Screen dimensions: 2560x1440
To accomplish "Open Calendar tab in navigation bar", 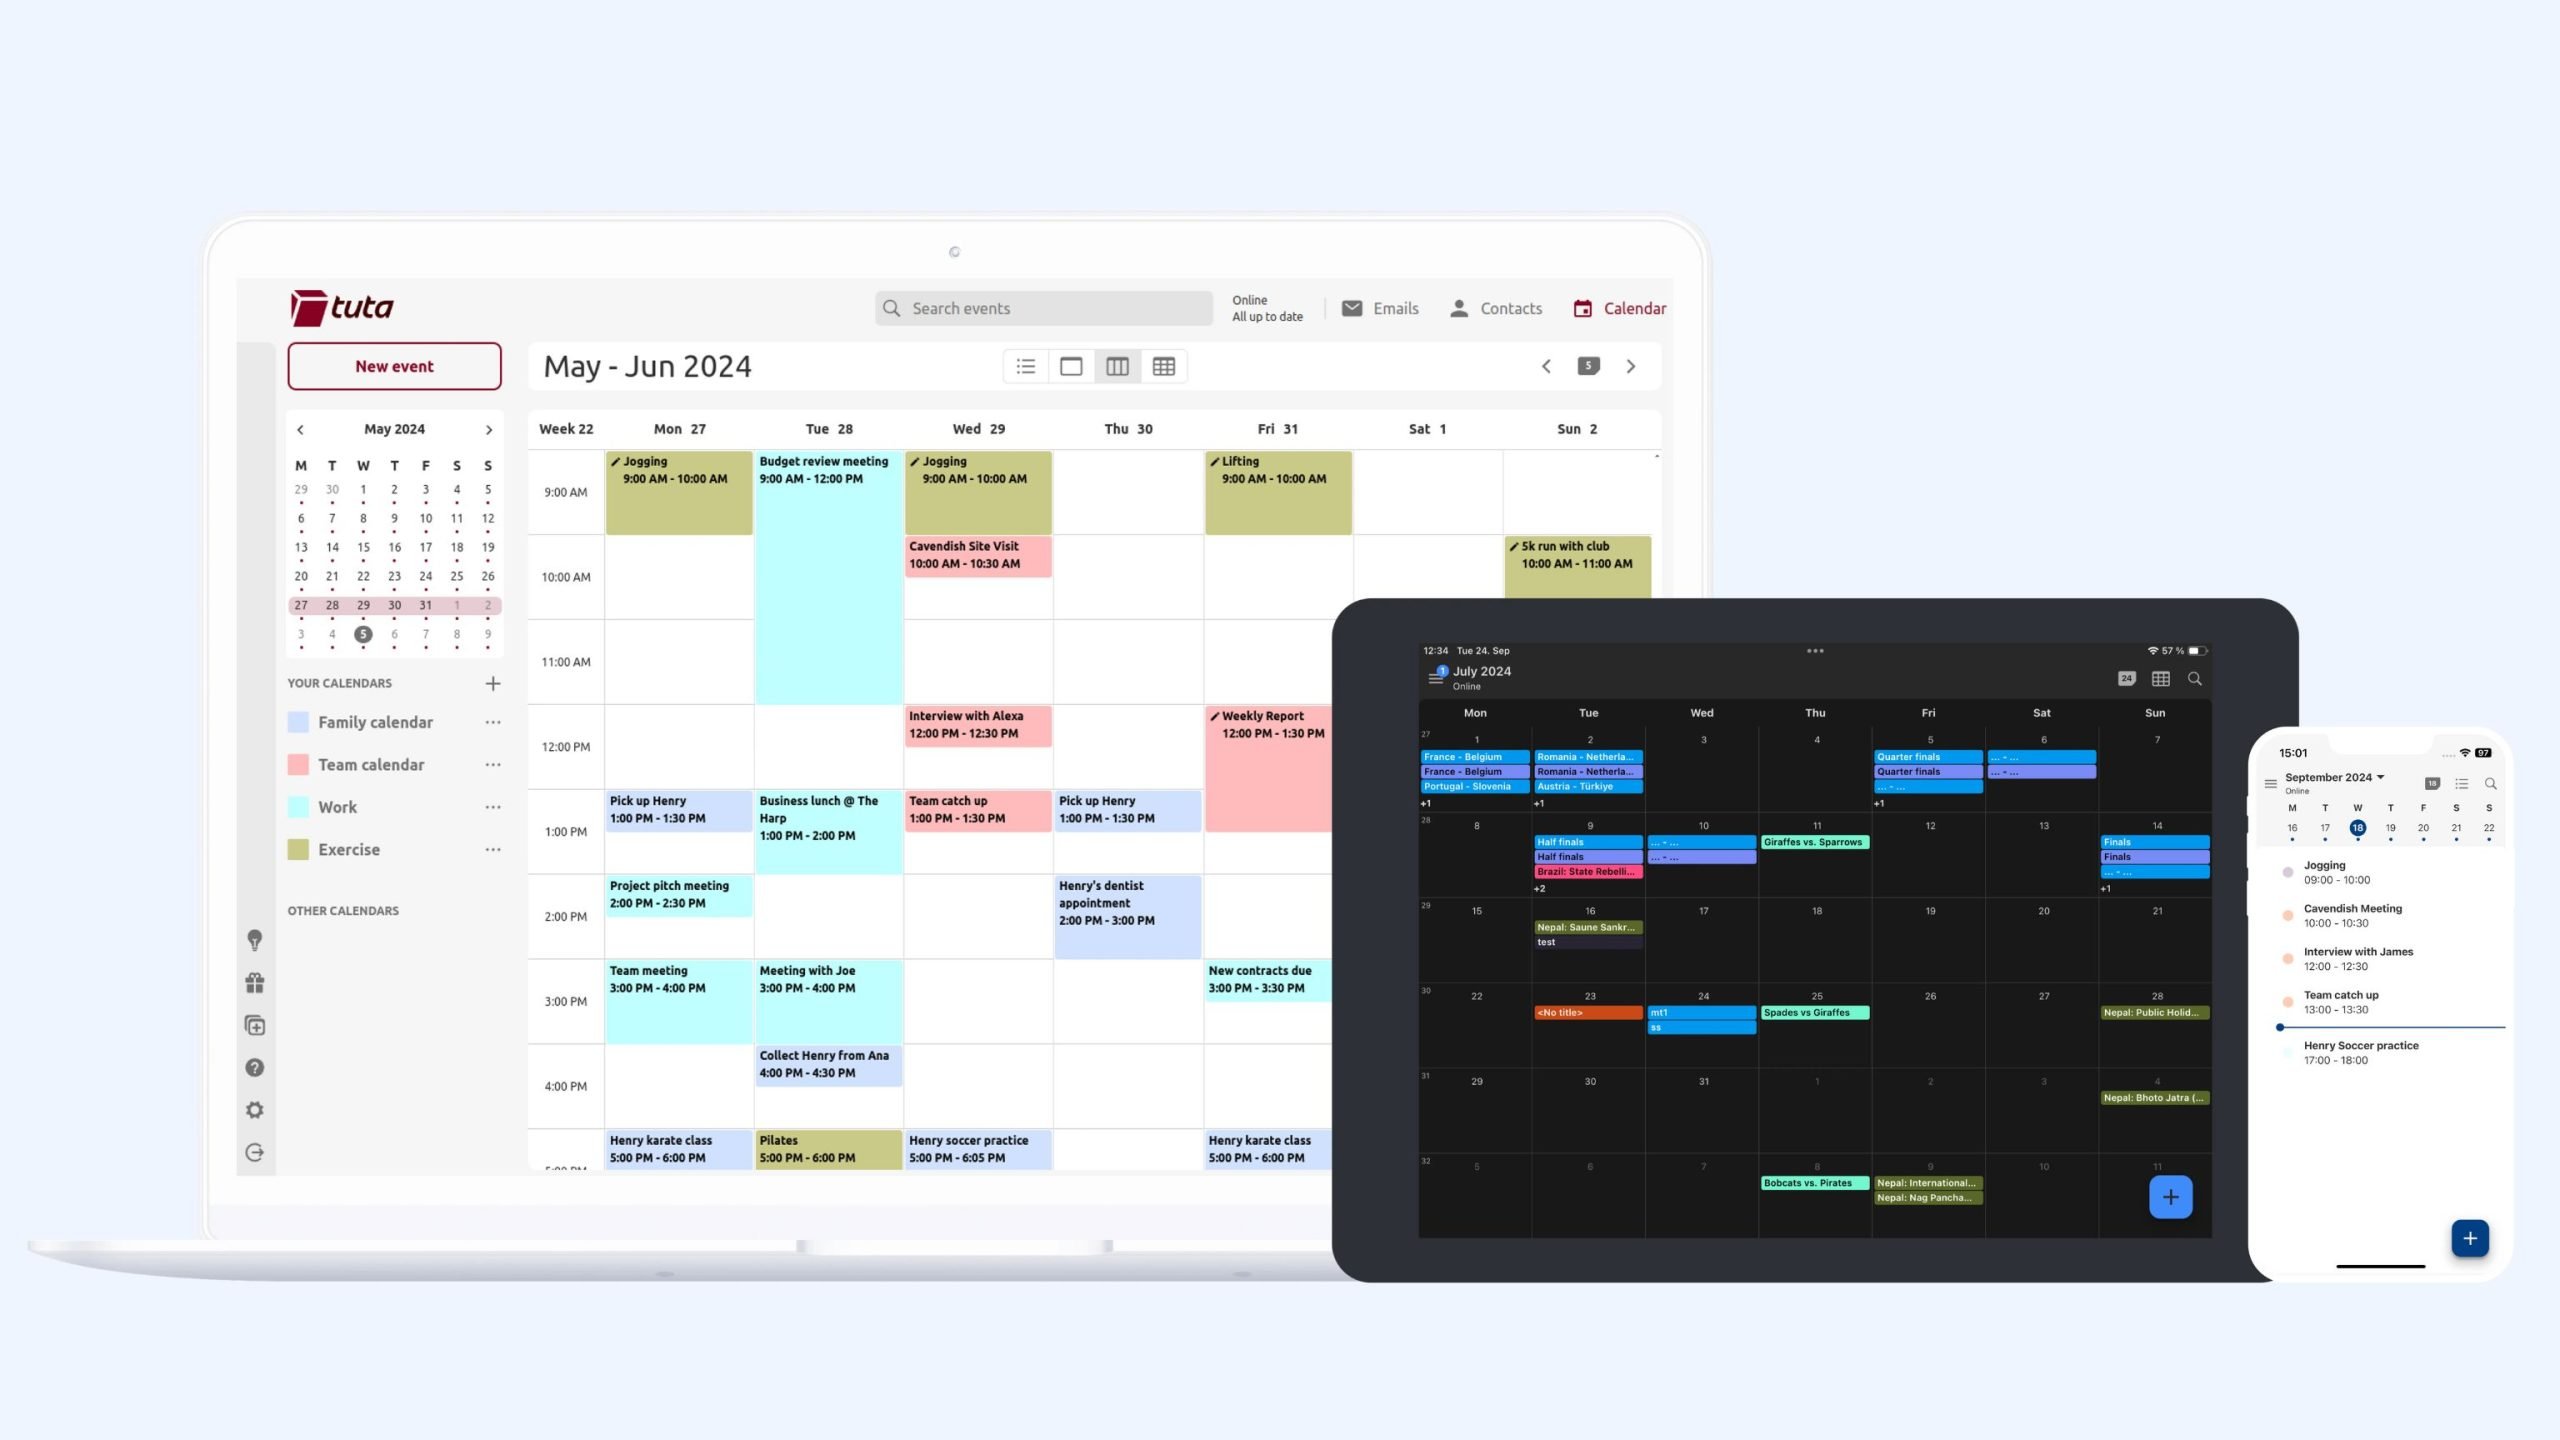I will coord(1619,308).
